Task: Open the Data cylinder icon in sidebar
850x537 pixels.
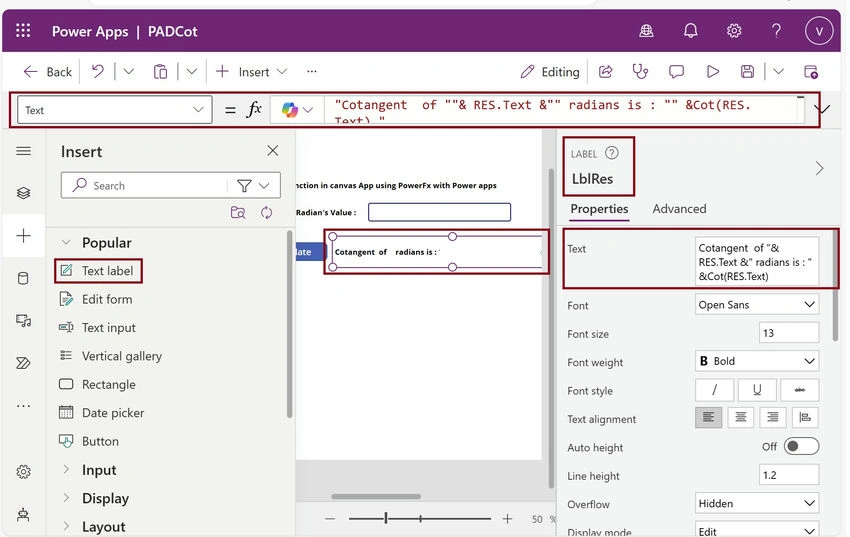Action: coord(23,279)
